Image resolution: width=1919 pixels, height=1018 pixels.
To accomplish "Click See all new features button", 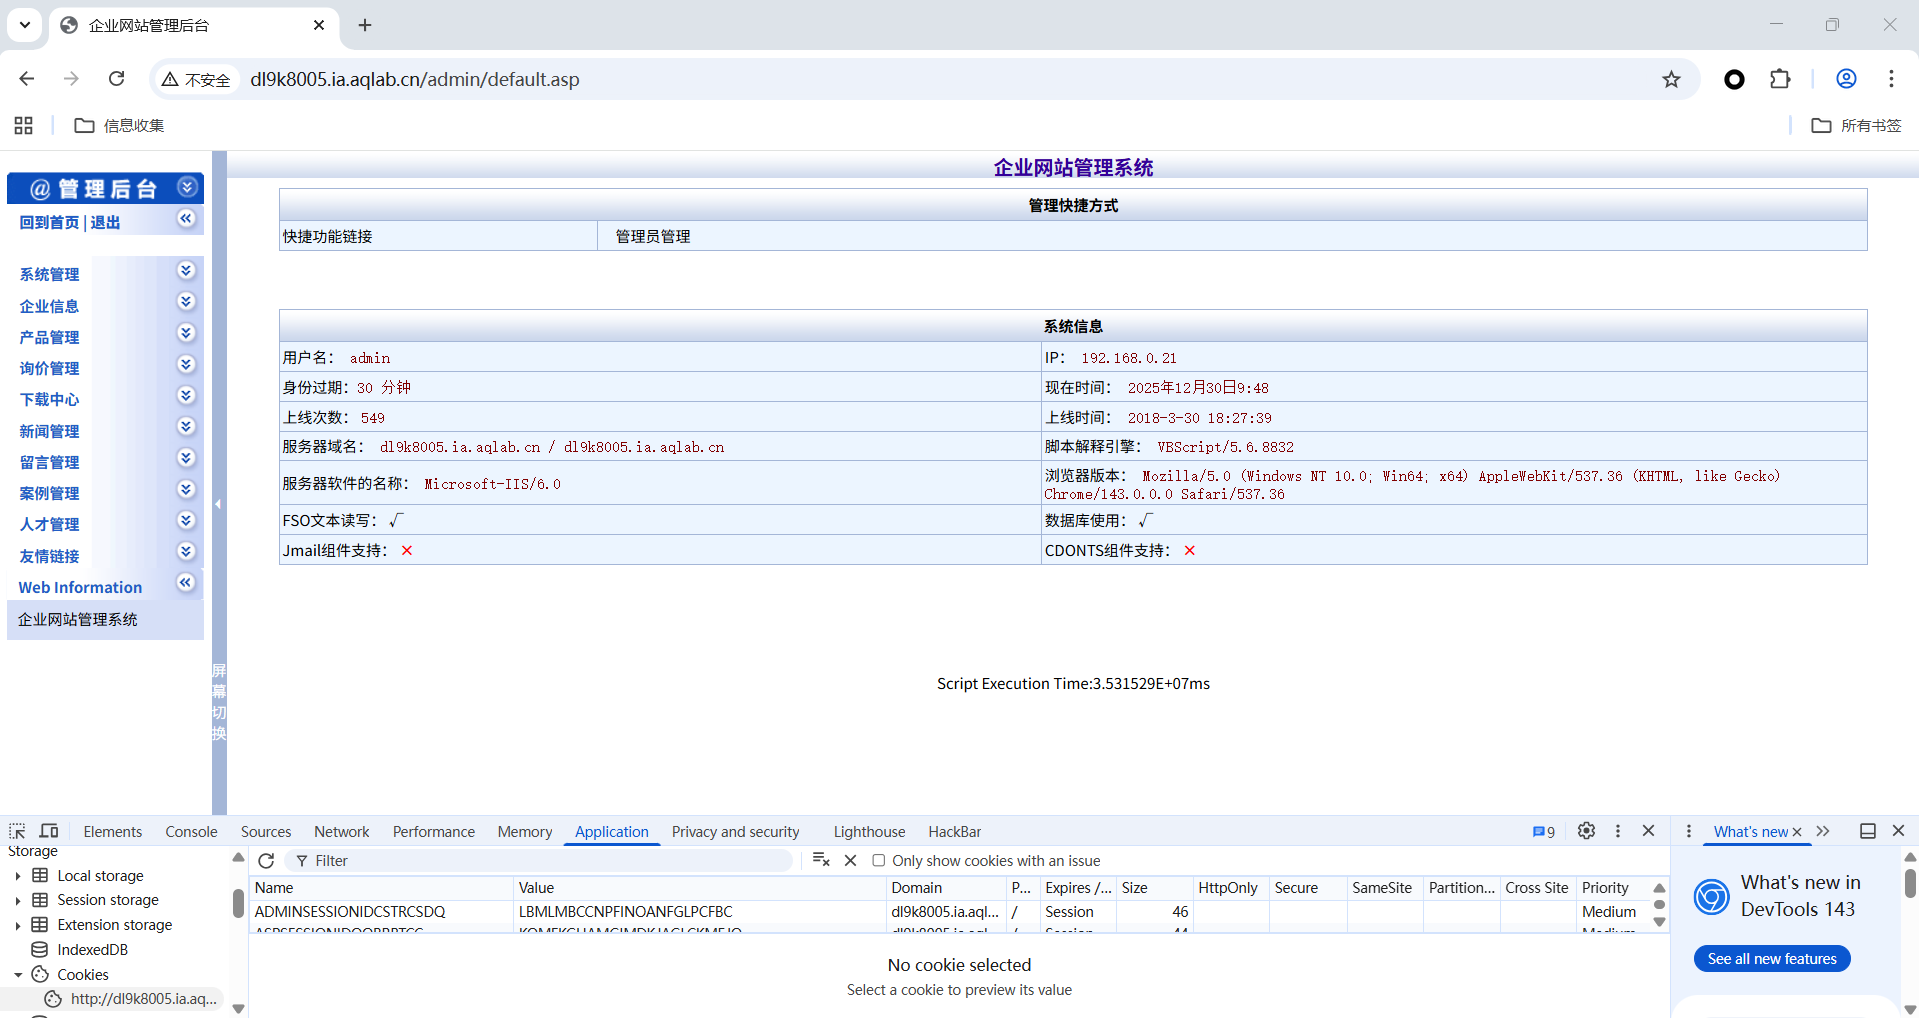I will pyautogui.click(x=1772, y=959).
